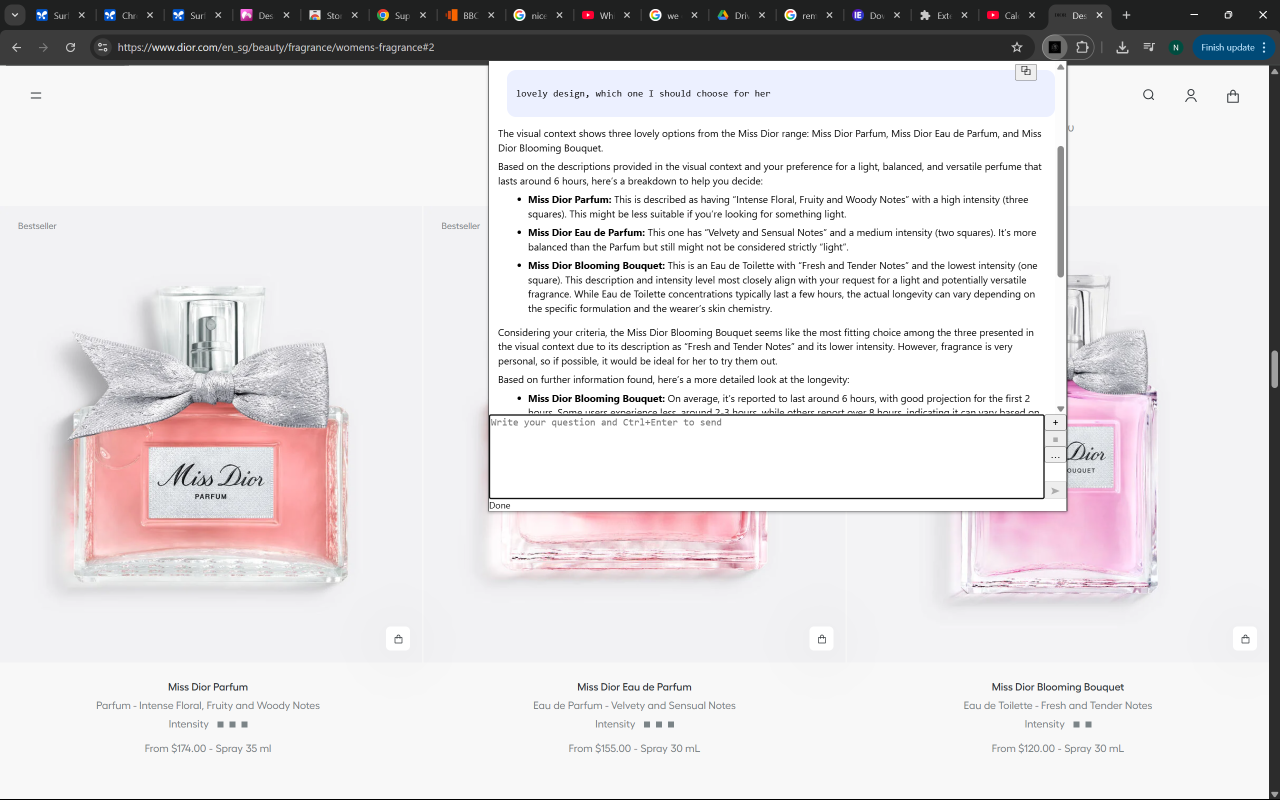The width and height of the screenshot is (1280, 800).
Task: Click the chat panel scroll-down arrow
Action: [x=1061, y=408]
